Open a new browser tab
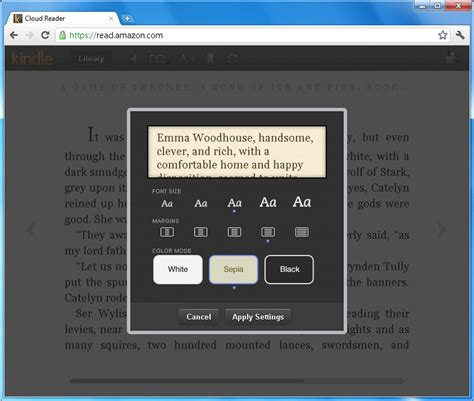The height and width of the screenshot is (401, 474). [x=127, y=19]
